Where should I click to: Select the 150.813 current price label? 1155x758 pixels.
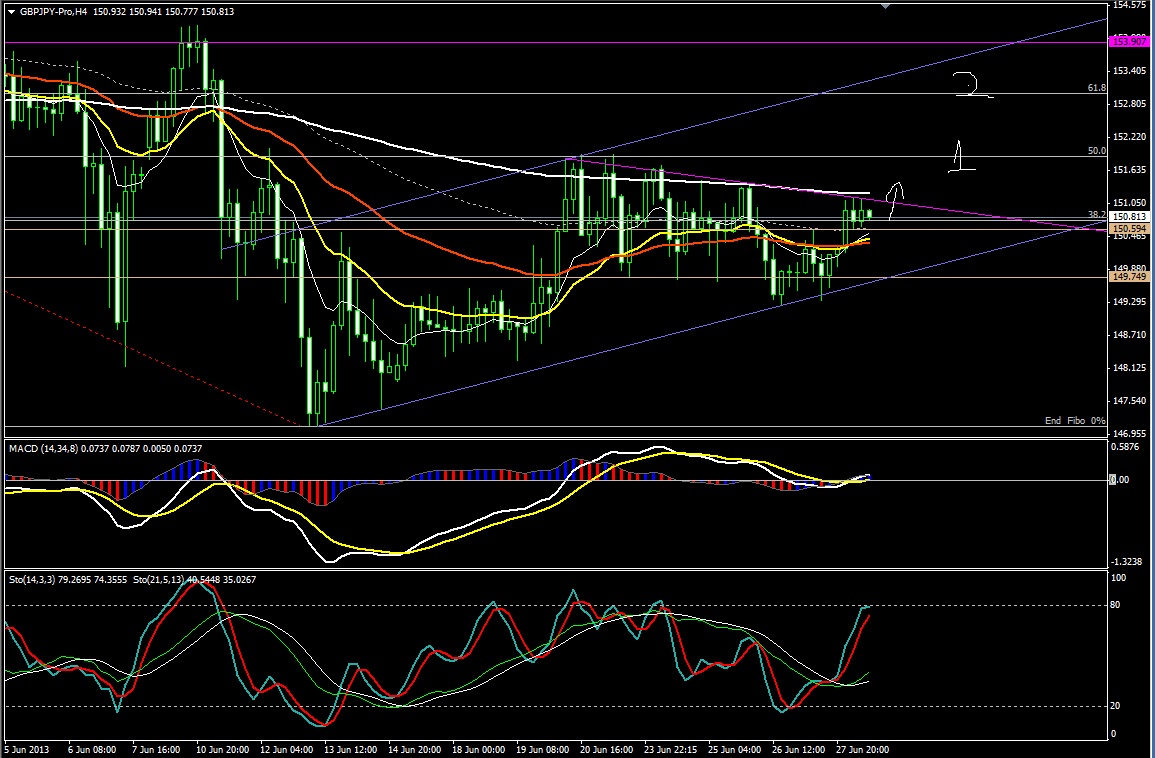tap(1128, 216)
